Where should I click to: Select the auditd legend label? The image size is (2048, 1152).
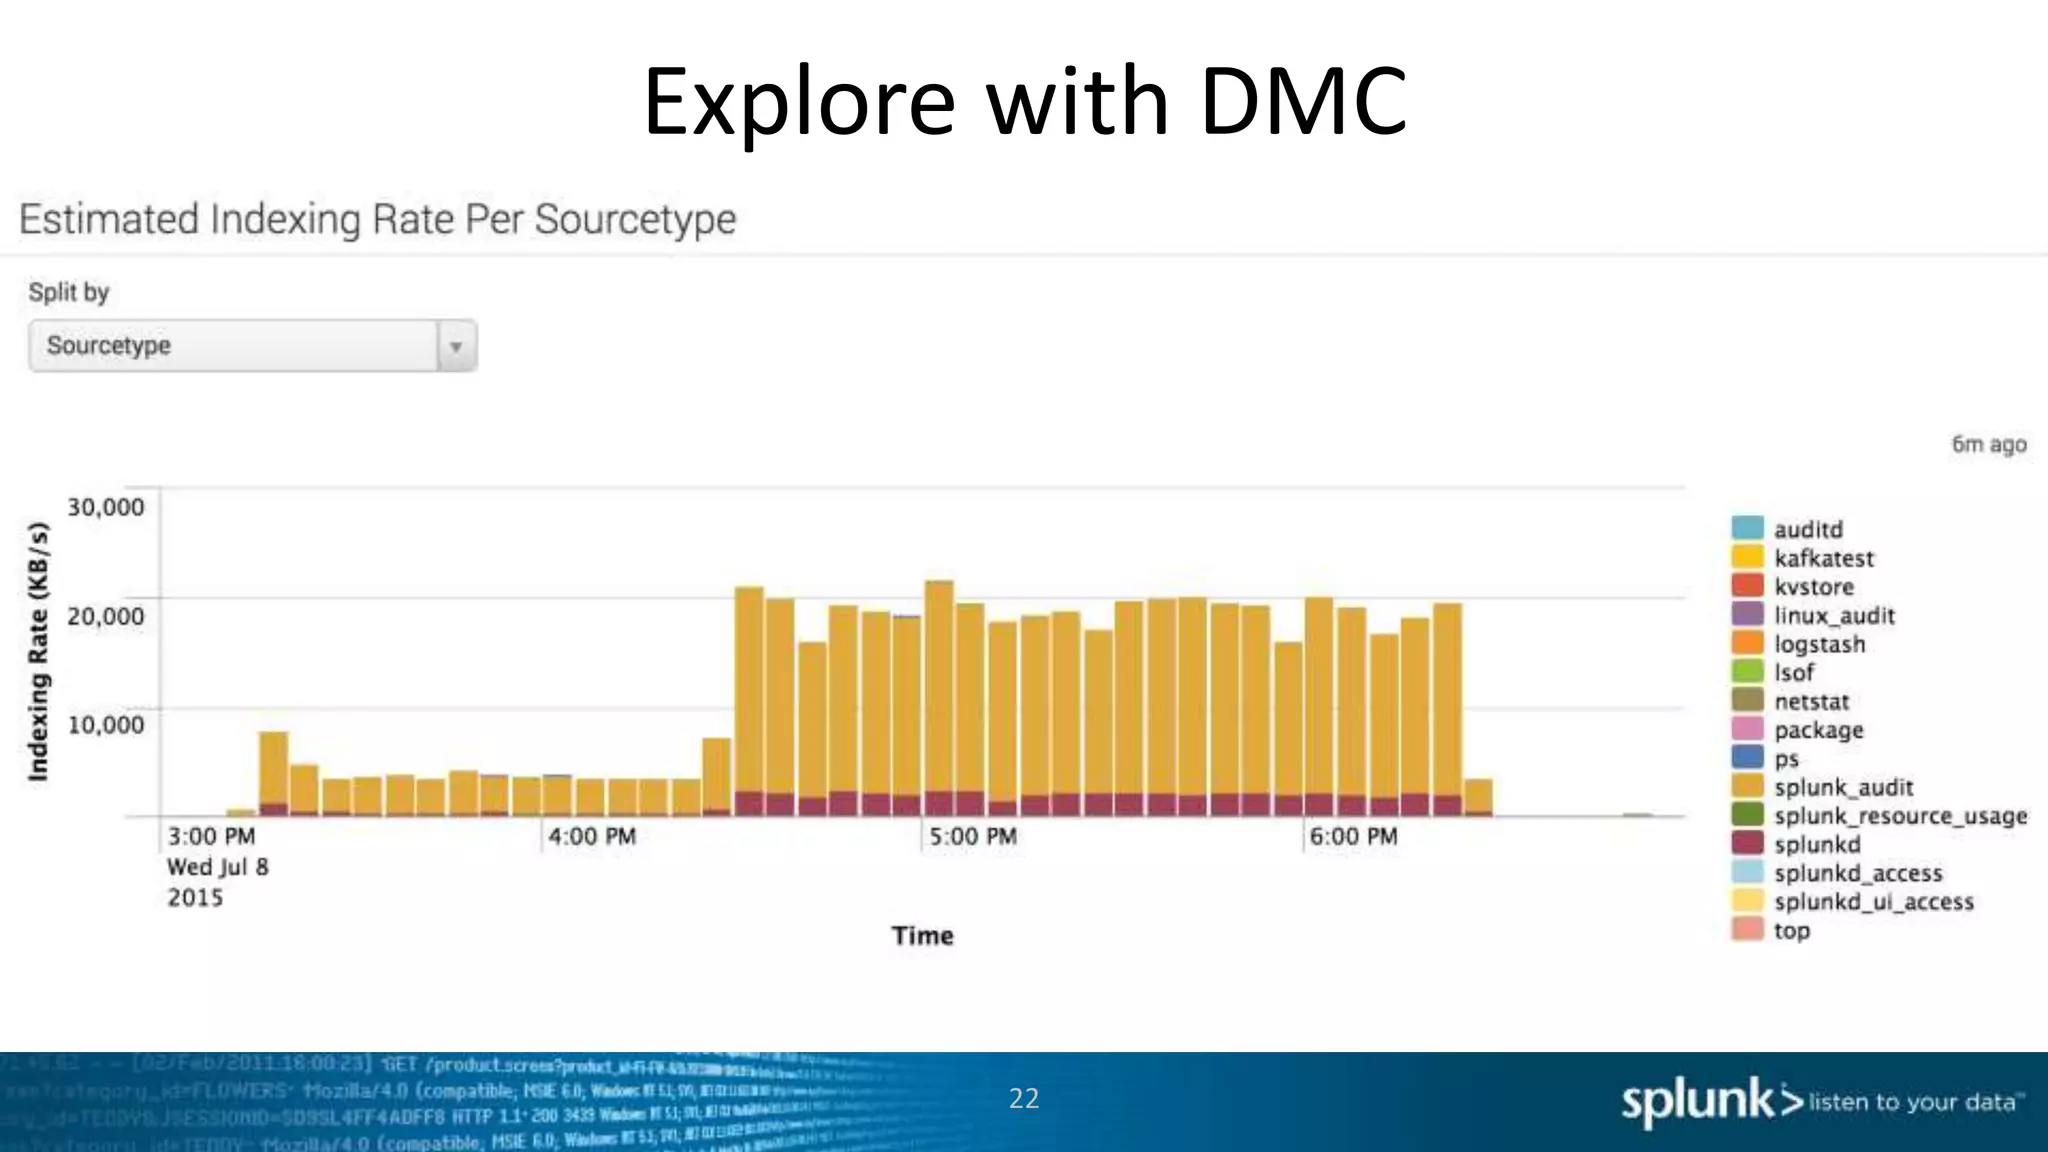click(x=1808, y=529)
